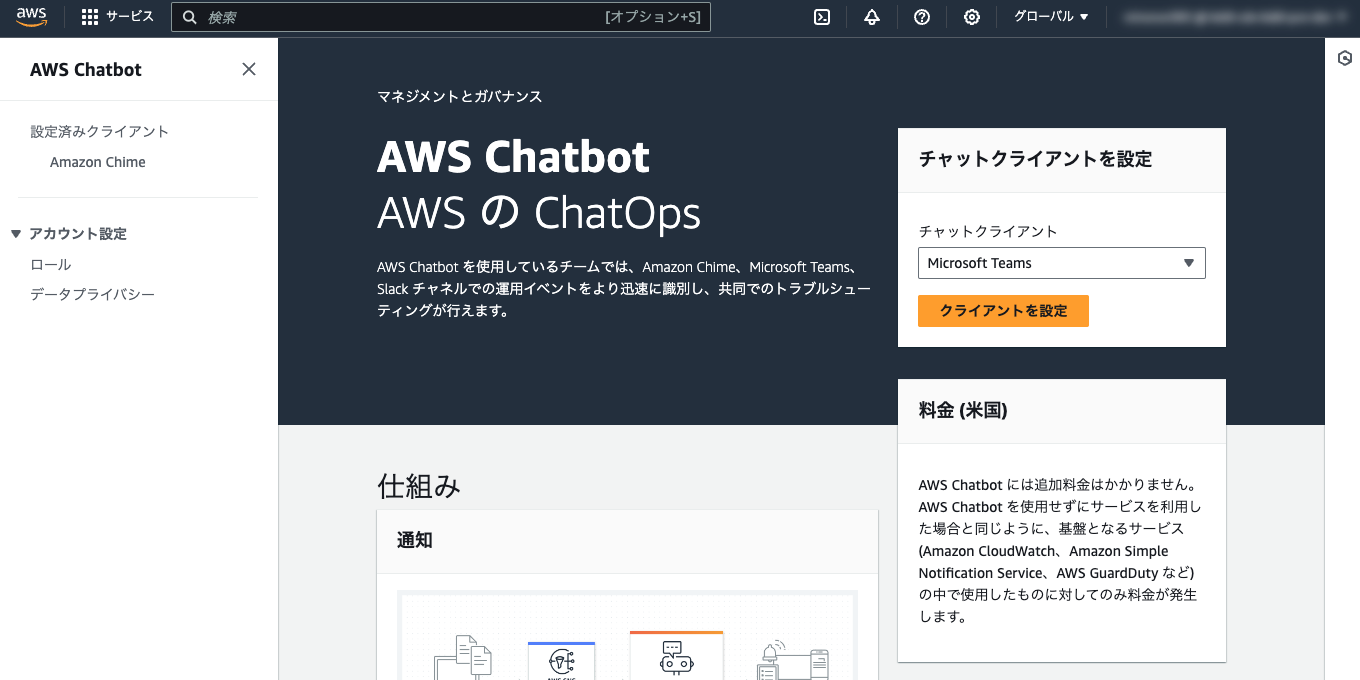1360x680 pixels.
Task: Click the AWS の ChatOps subtitle
Action: [x=539, y=213]
